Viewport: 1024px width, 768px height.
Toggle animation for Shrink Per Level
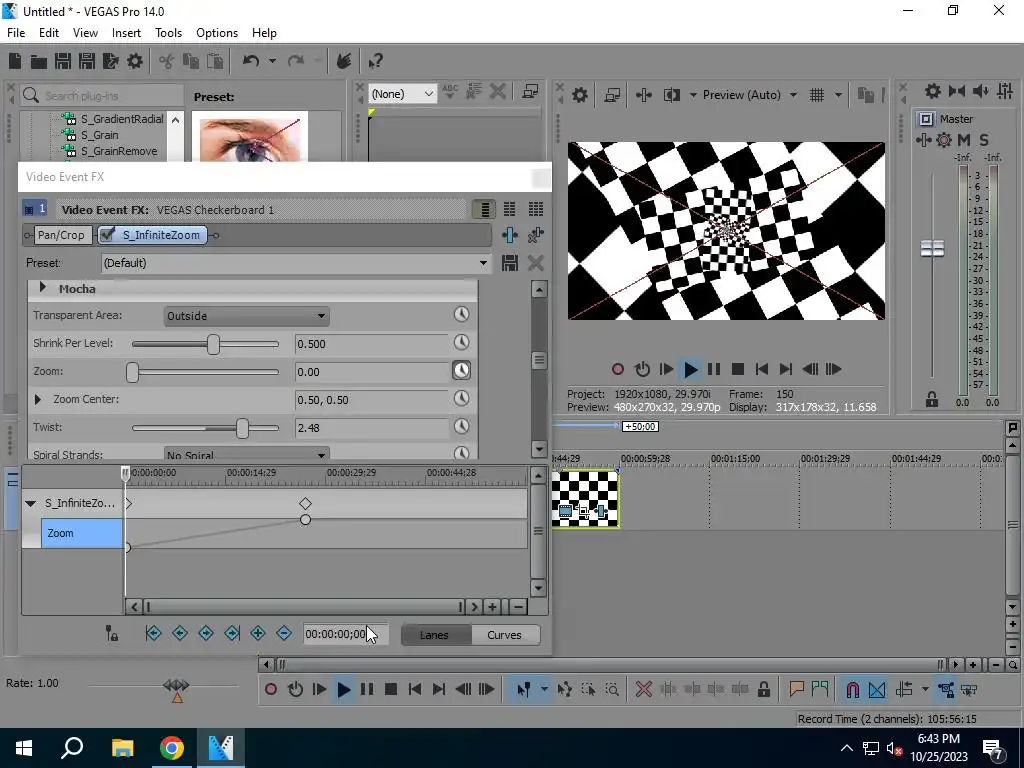(x=461, y=343)
